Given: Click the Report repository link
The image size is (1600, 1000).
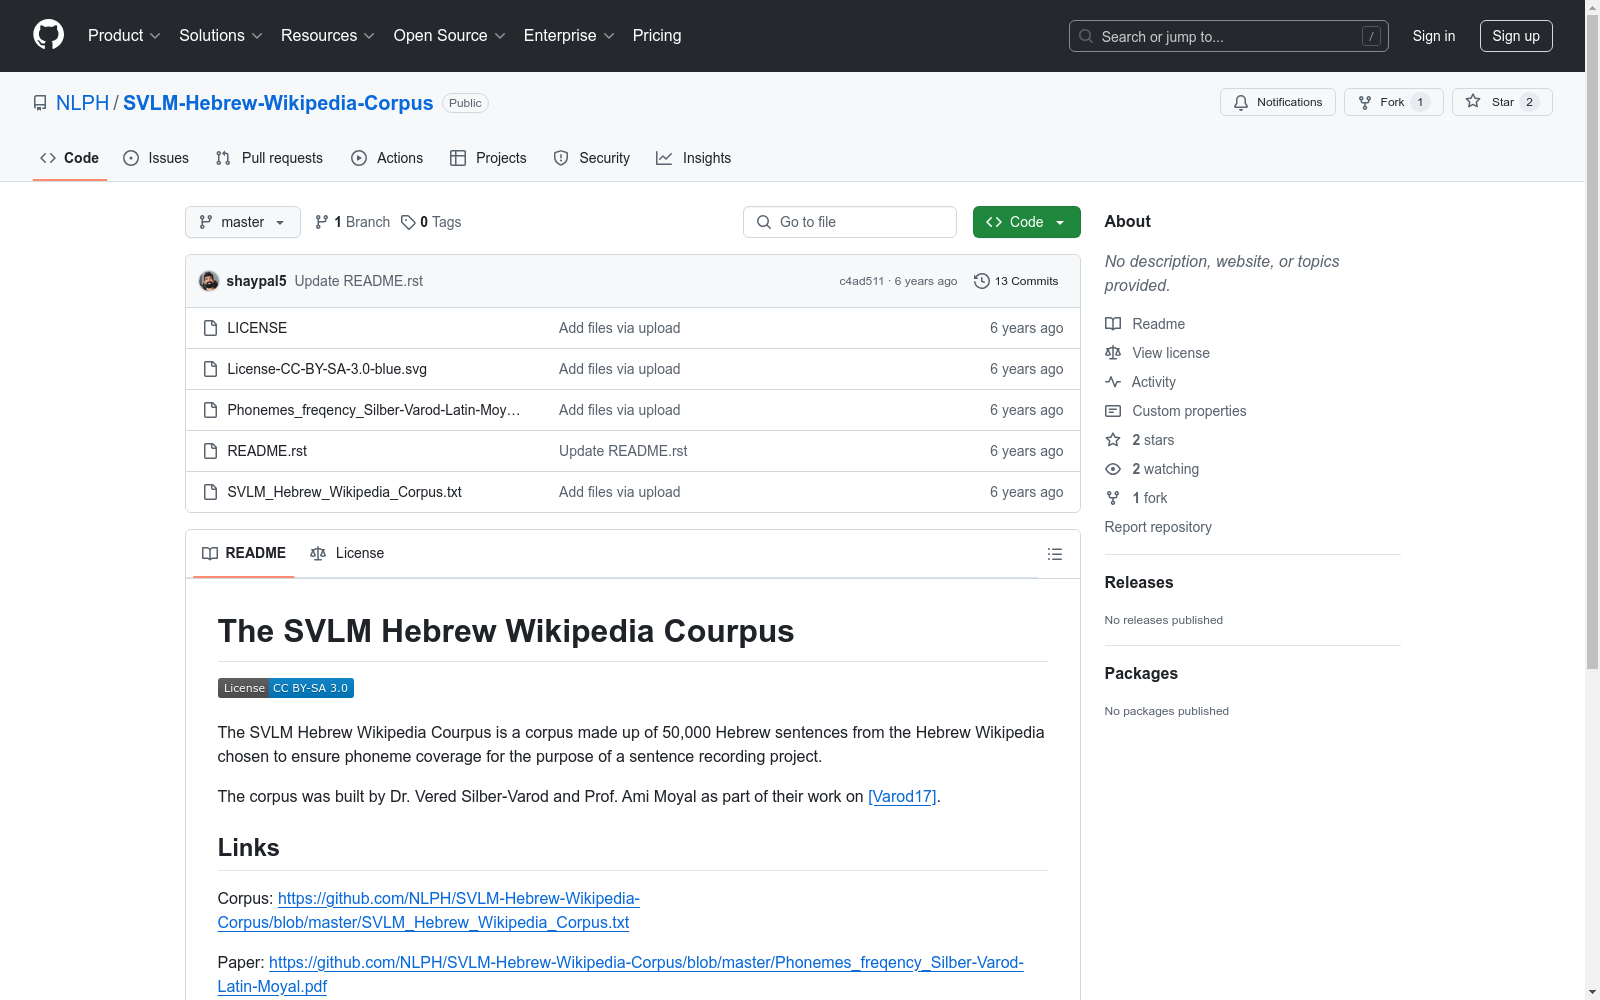Looking at the screenshot, I should [1158, 527].
